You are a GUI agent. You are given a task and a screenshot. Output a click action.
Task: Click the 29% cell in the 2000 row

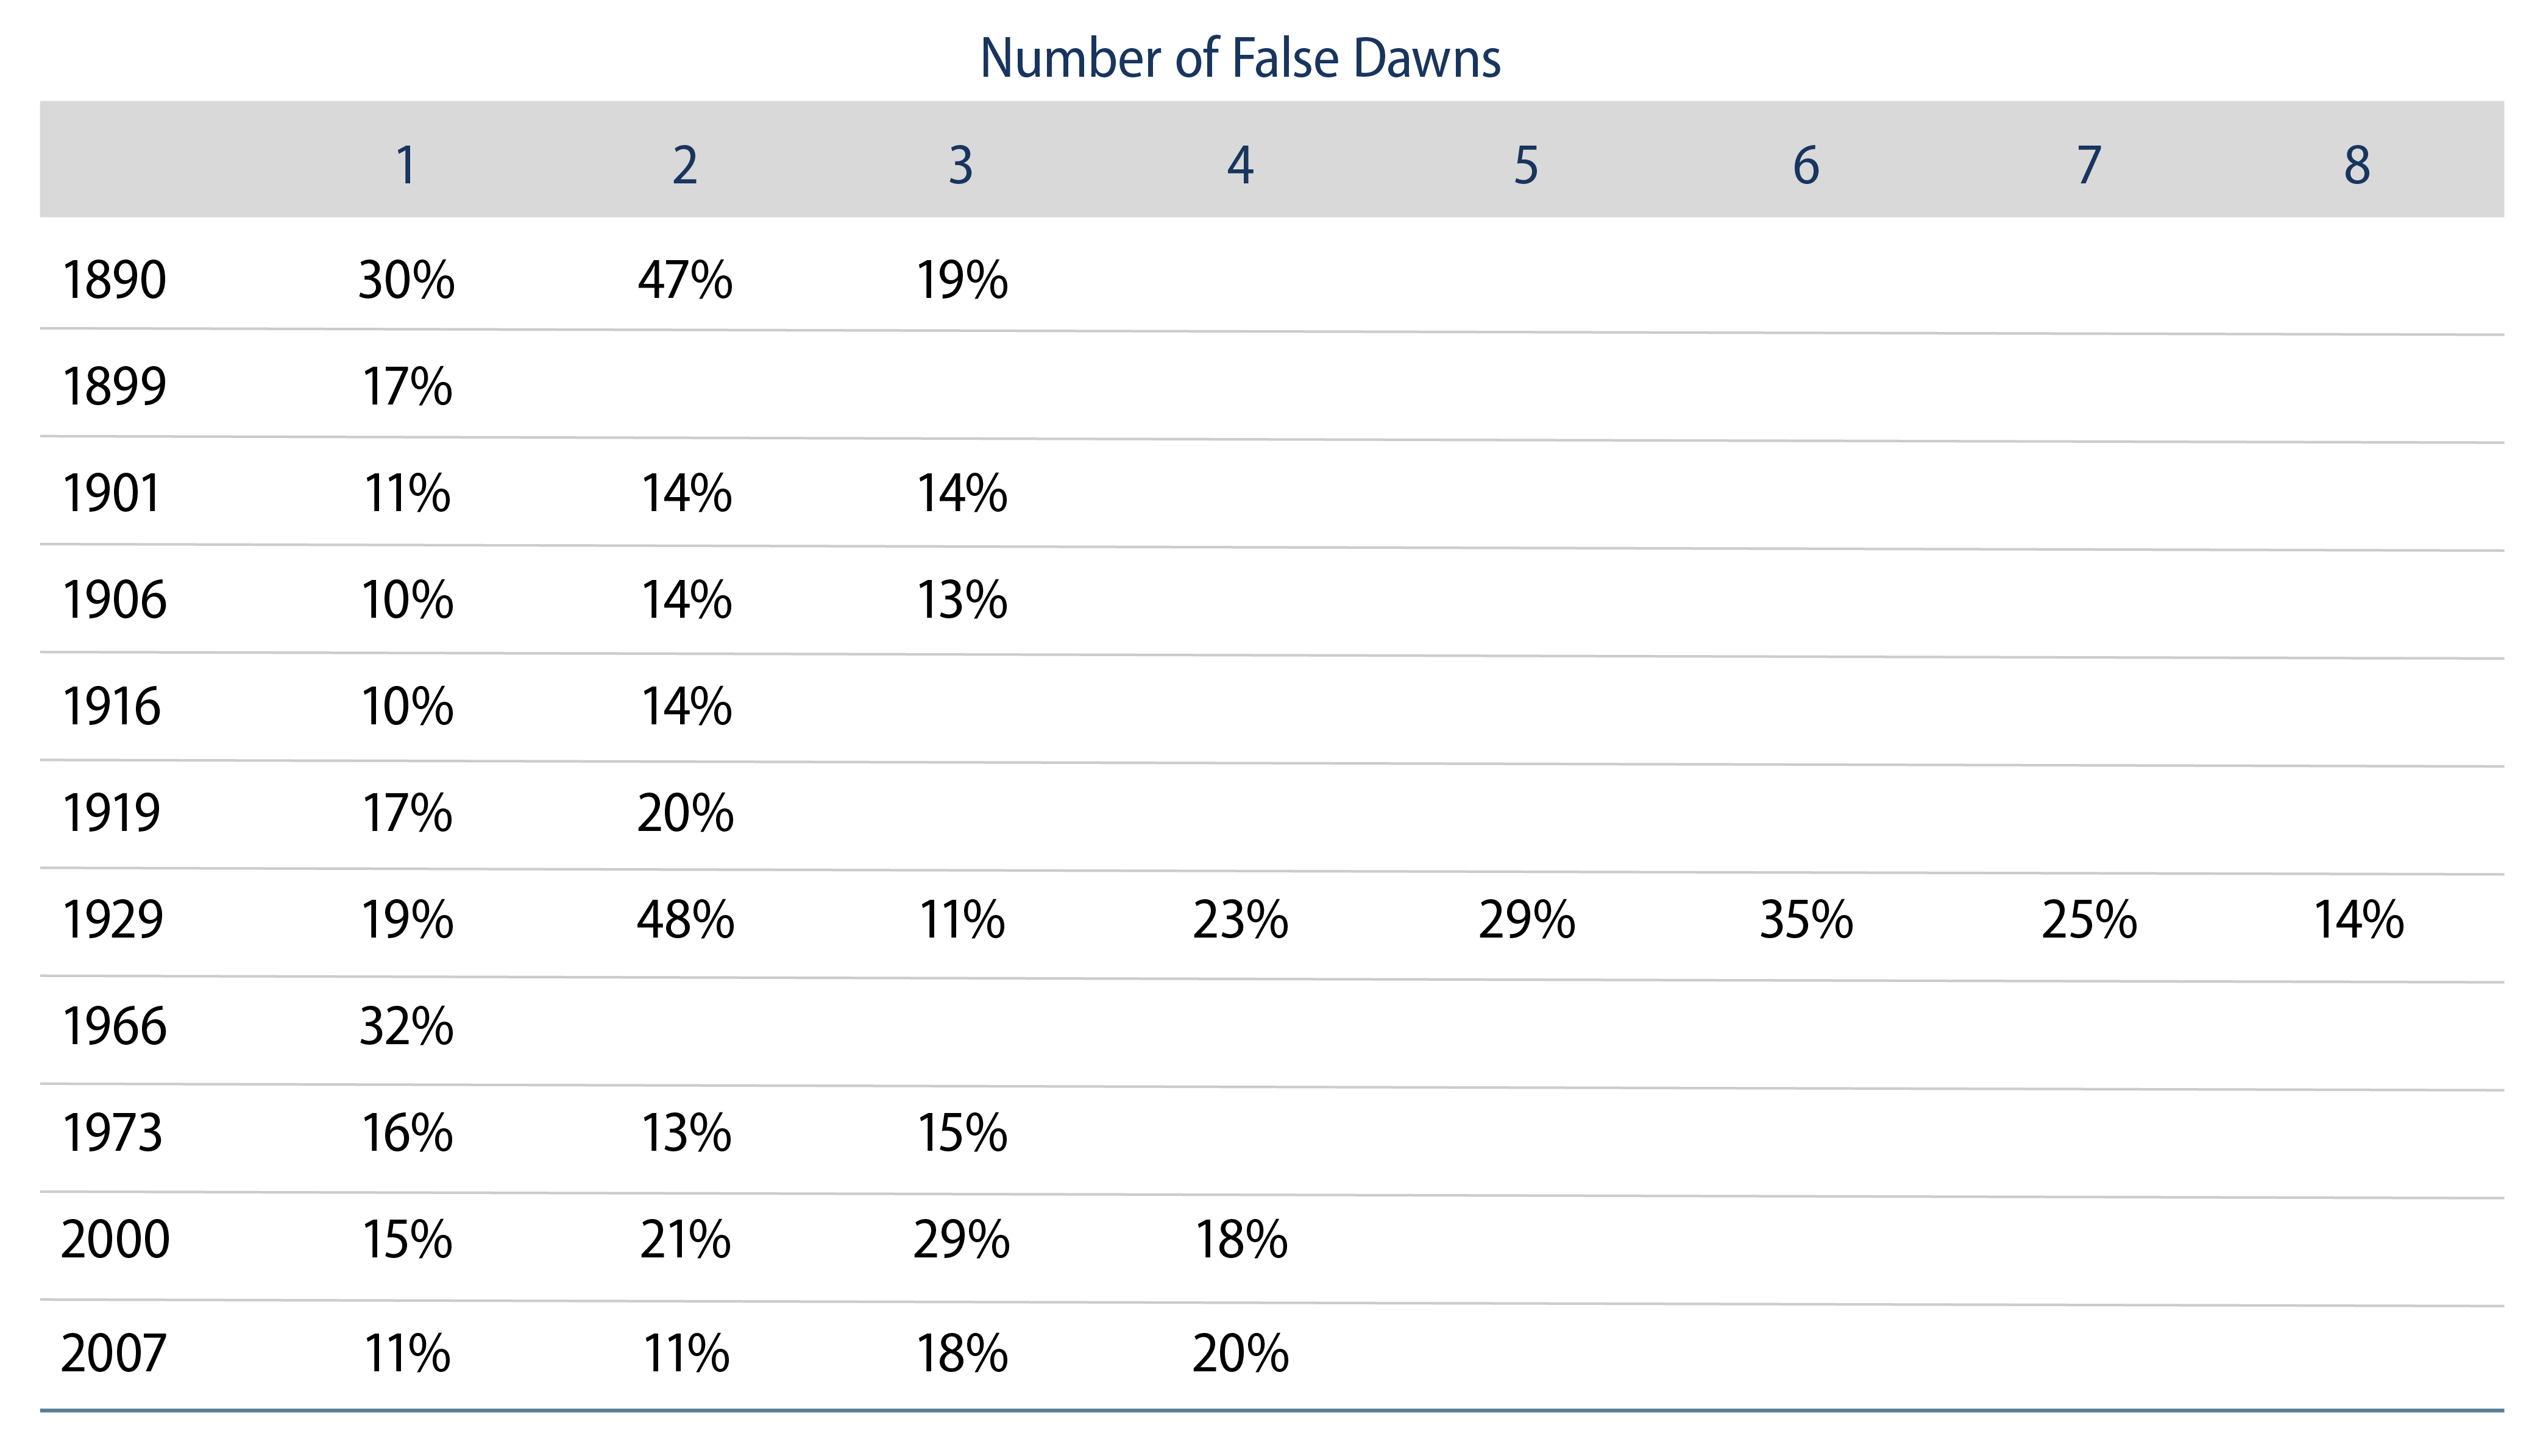click(962, 1241)
